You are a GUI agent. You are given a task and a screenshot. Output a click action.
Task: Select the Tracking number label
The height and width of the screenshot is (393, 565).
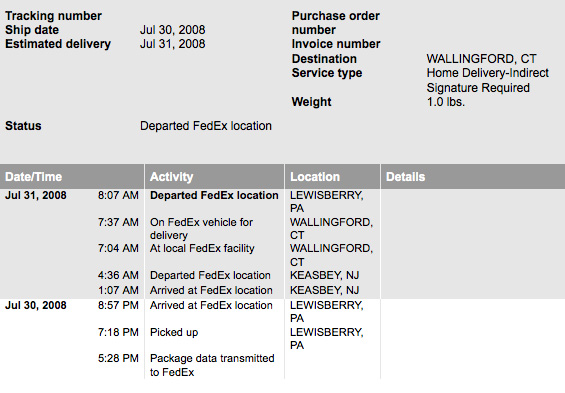(x=53, y=16)
